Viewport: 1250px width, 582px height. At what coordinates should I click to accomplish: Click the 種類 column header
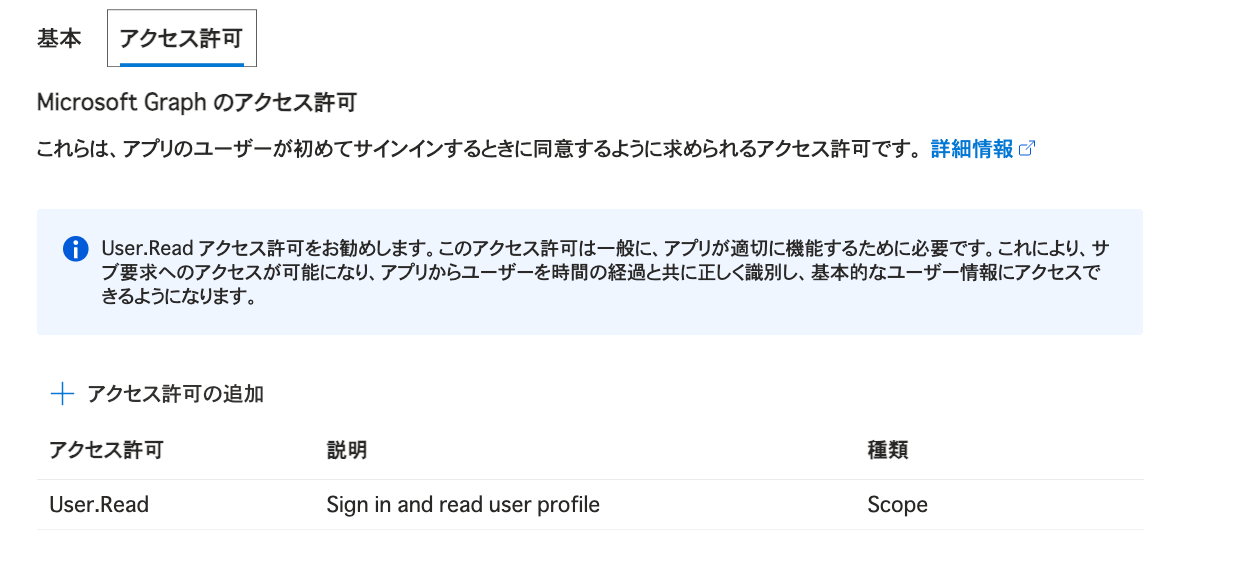pyautogui.click(x=887, y=450)
